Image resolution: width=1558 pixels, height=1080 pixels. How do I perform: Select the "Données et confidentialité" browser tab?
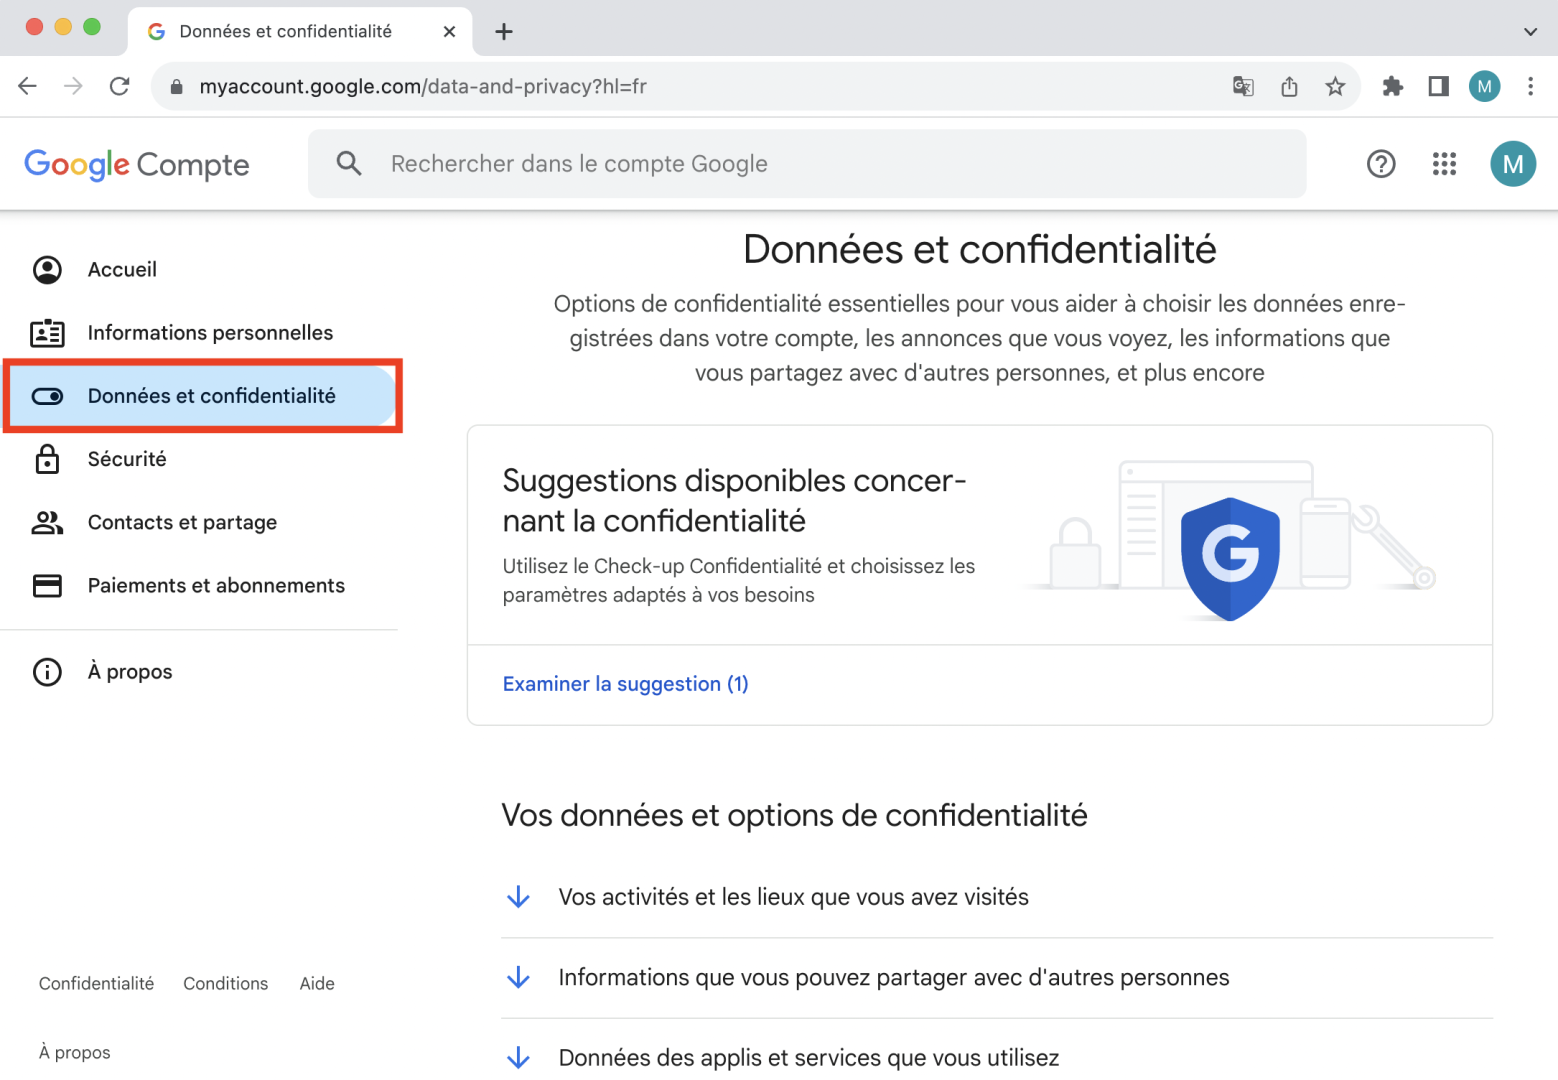coord(285,31)
